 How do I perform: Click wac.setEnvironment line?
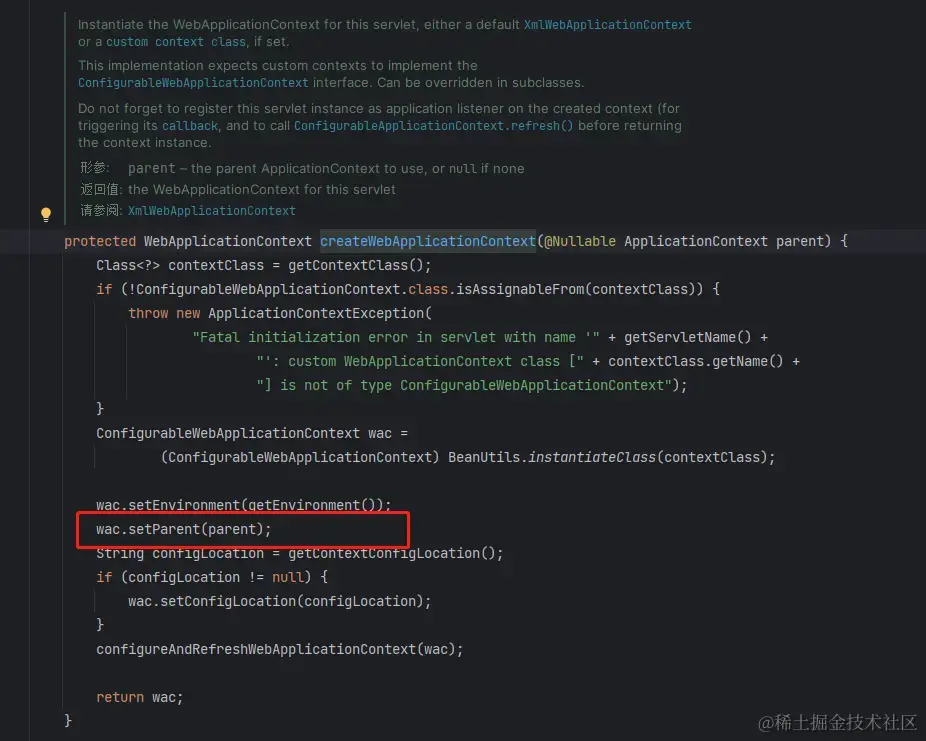pos(243,505)
